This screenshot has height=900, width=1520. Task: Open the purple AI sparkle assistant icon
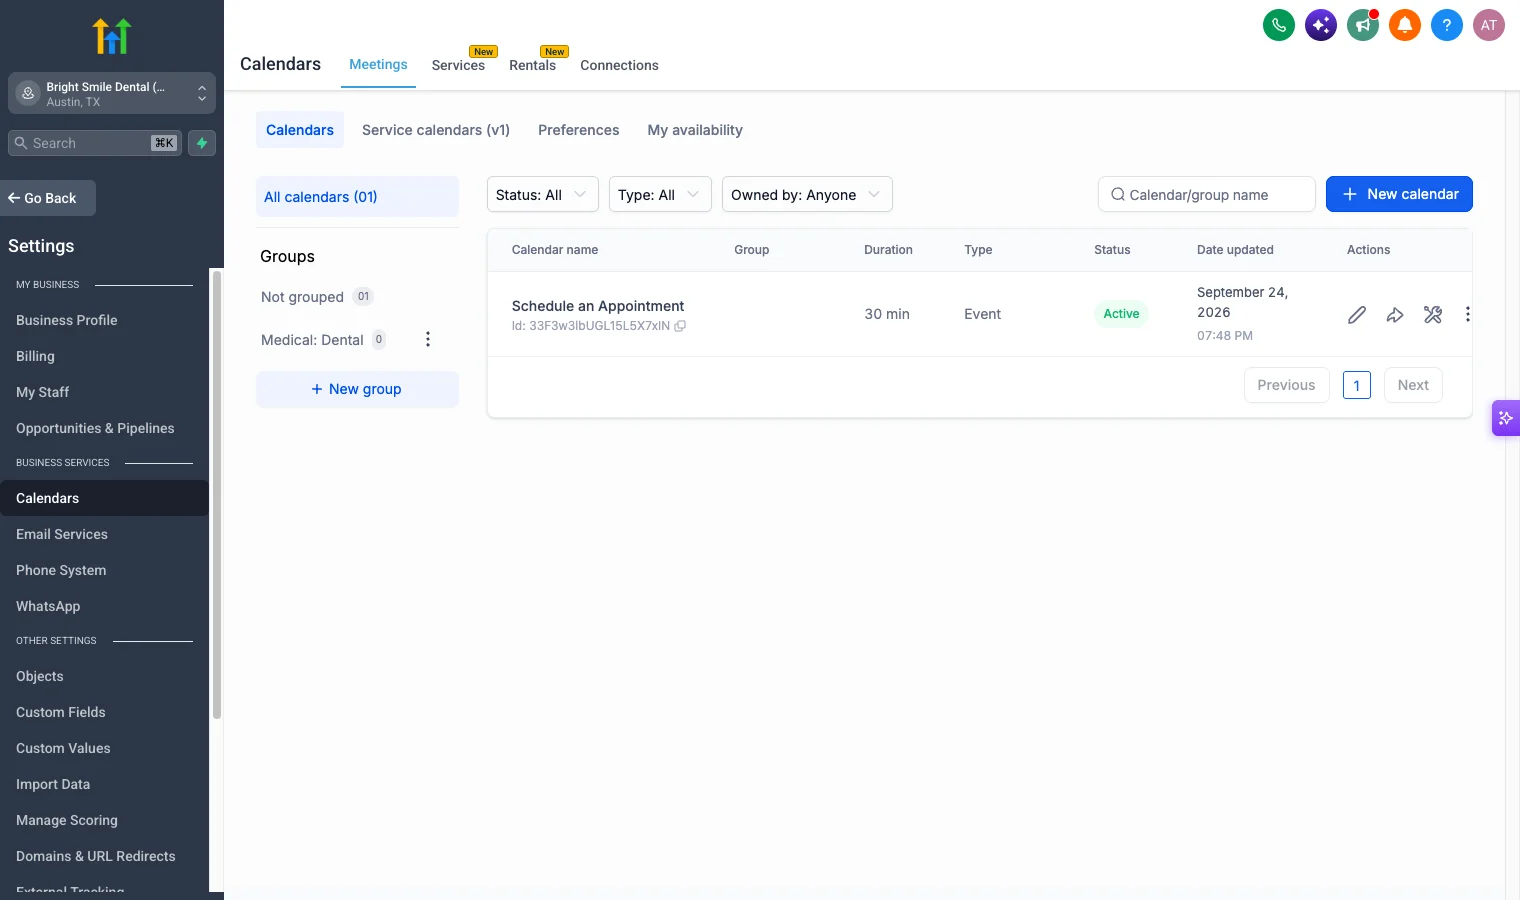click(x=1321, y=25)
